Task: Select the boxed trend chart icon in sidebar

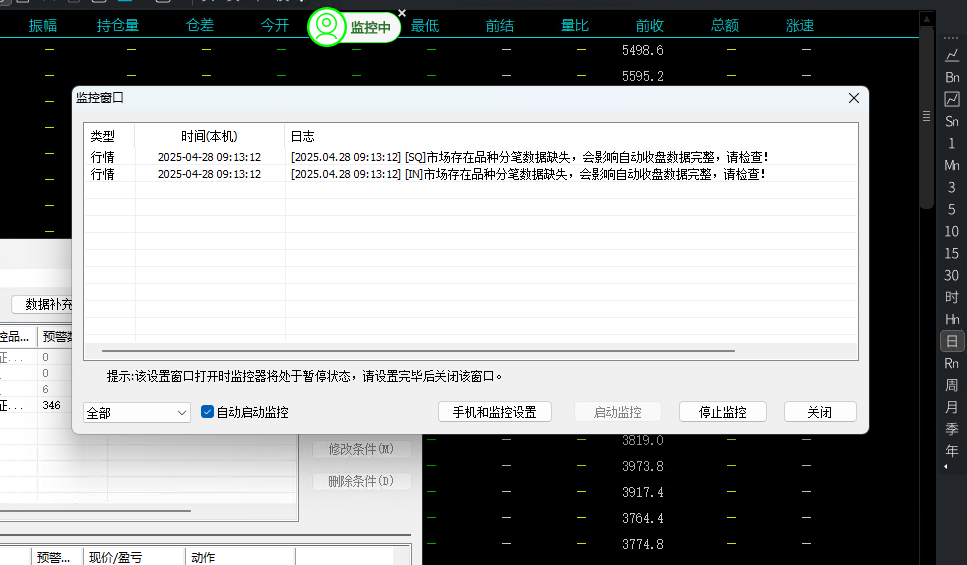Action: (x=952, y=99)
